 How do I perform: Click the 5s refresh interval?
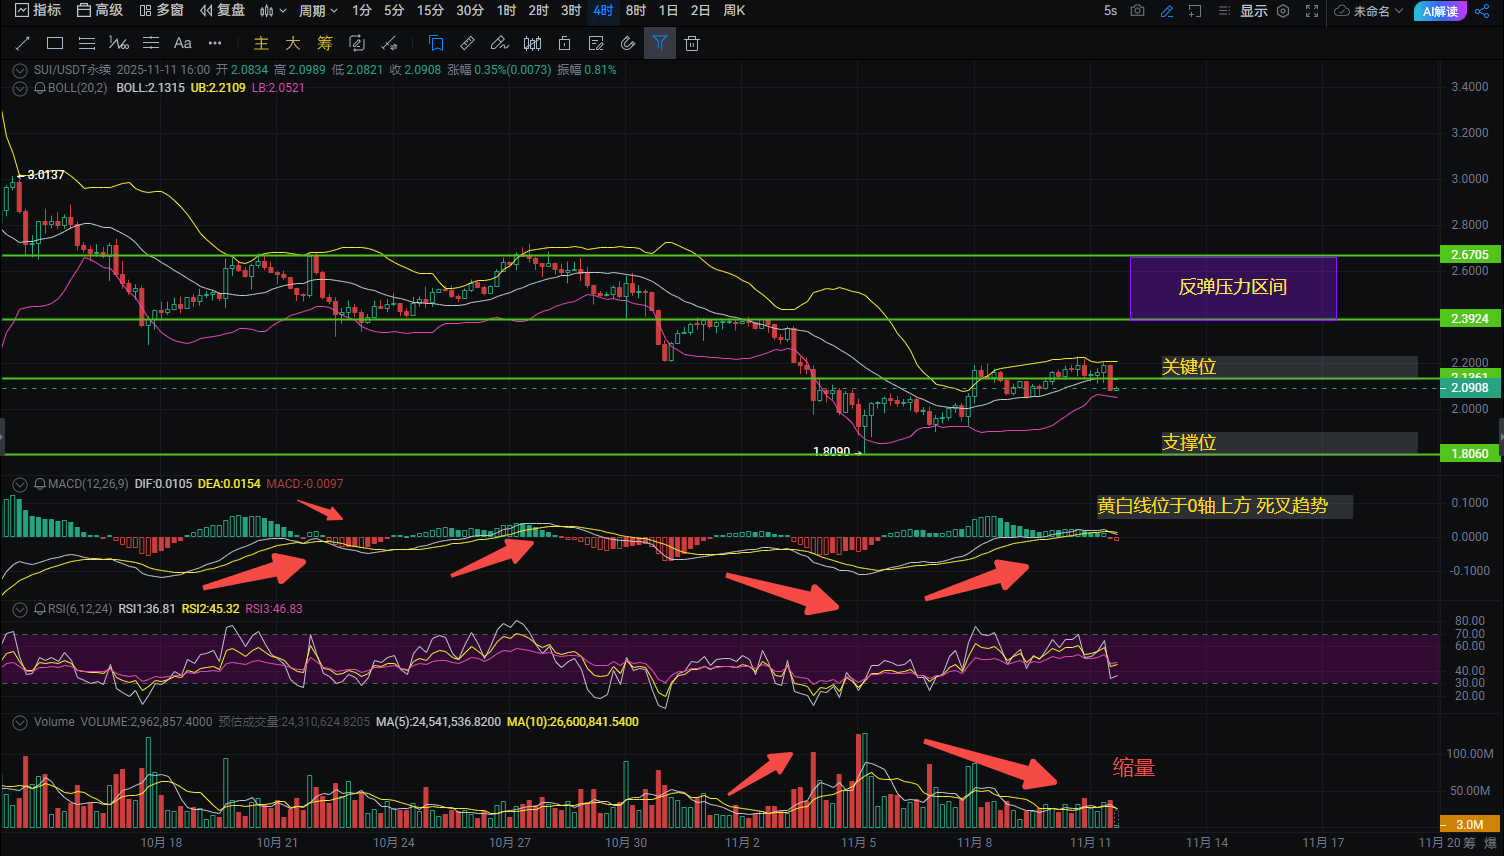pos(1110,10)
